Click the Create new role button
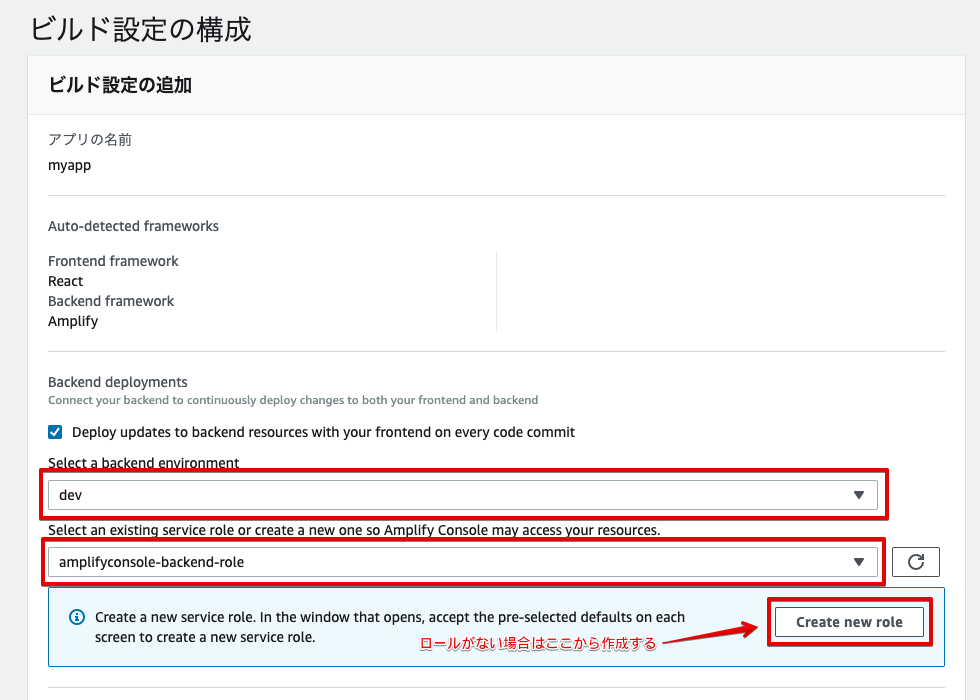980x700 pixels. click(849, 621)
